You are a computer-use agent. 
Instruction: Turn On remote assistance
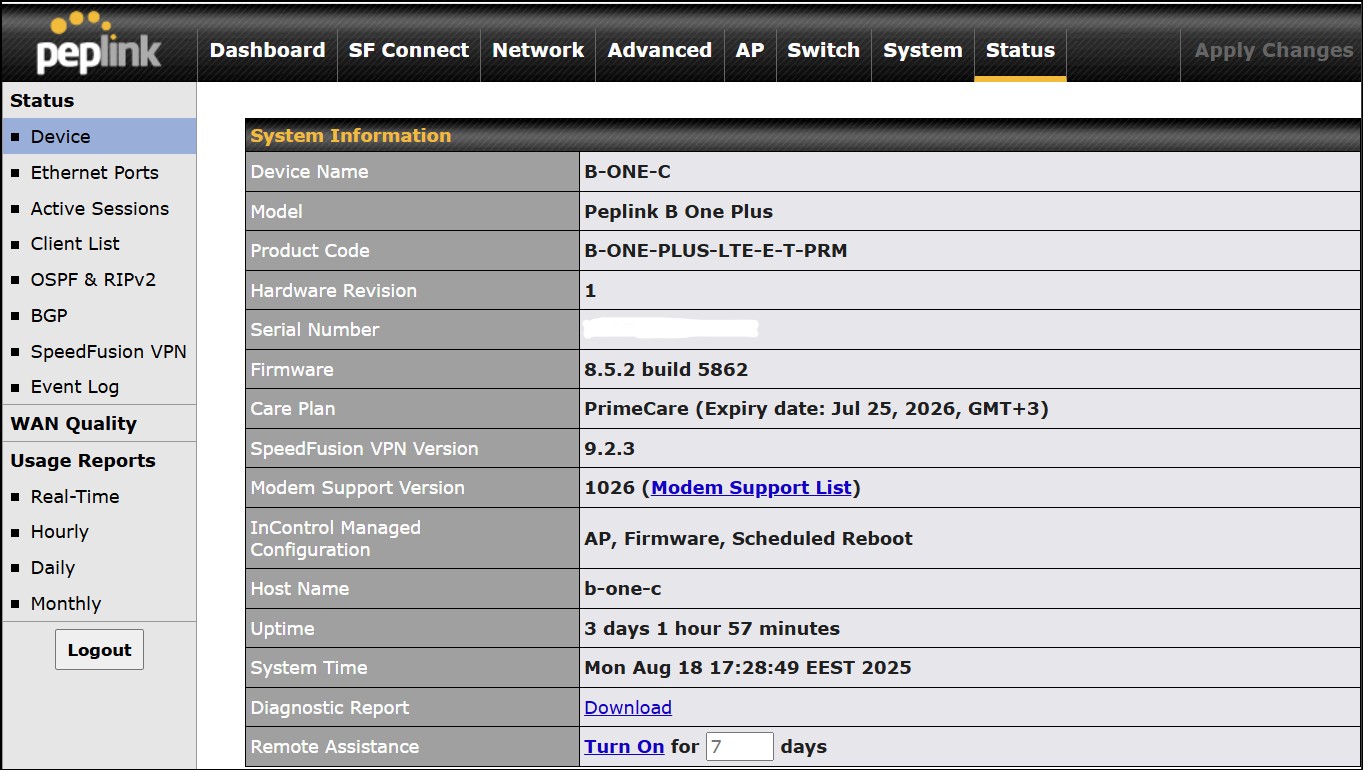[x=624, y=747]
